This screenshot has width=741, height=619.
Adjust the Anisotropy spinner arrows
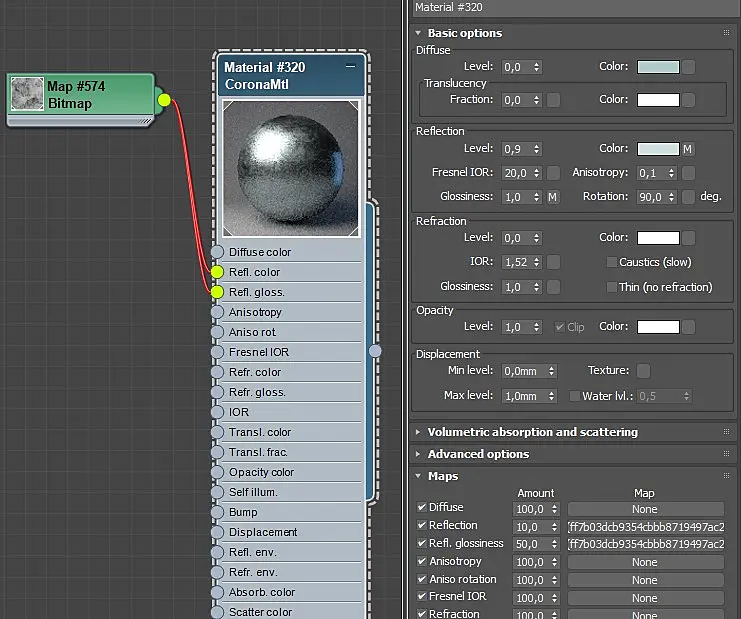click(x=671, y=173)
